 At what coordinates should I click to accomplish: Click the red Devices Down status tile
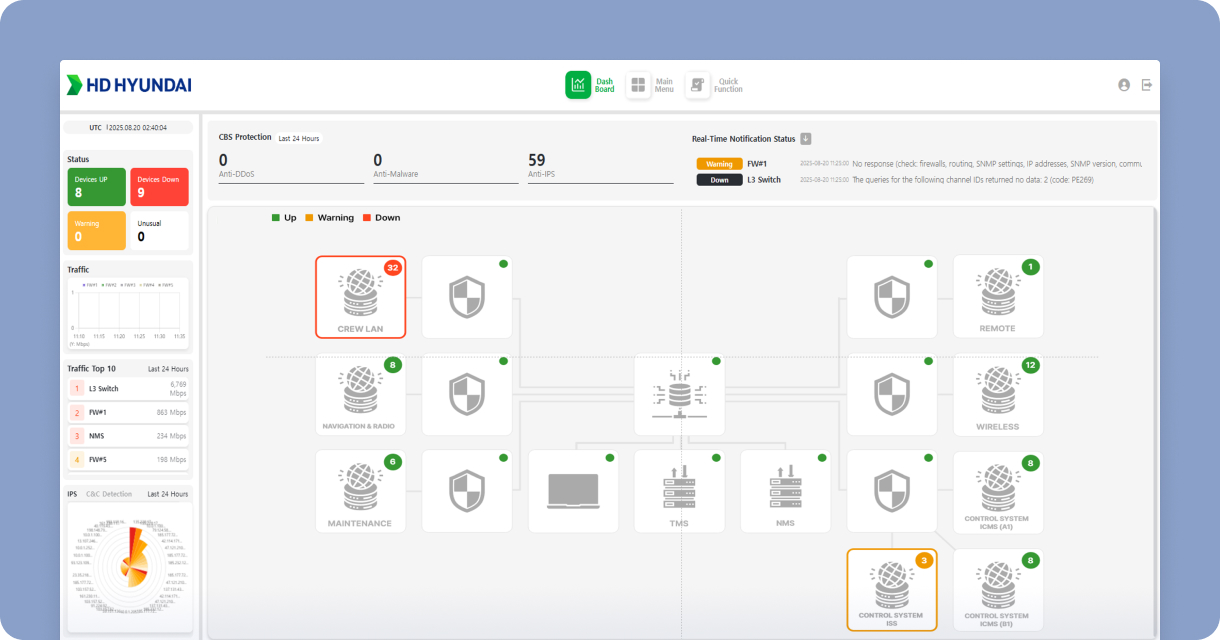pyautogui.click(x=159, y=187)
